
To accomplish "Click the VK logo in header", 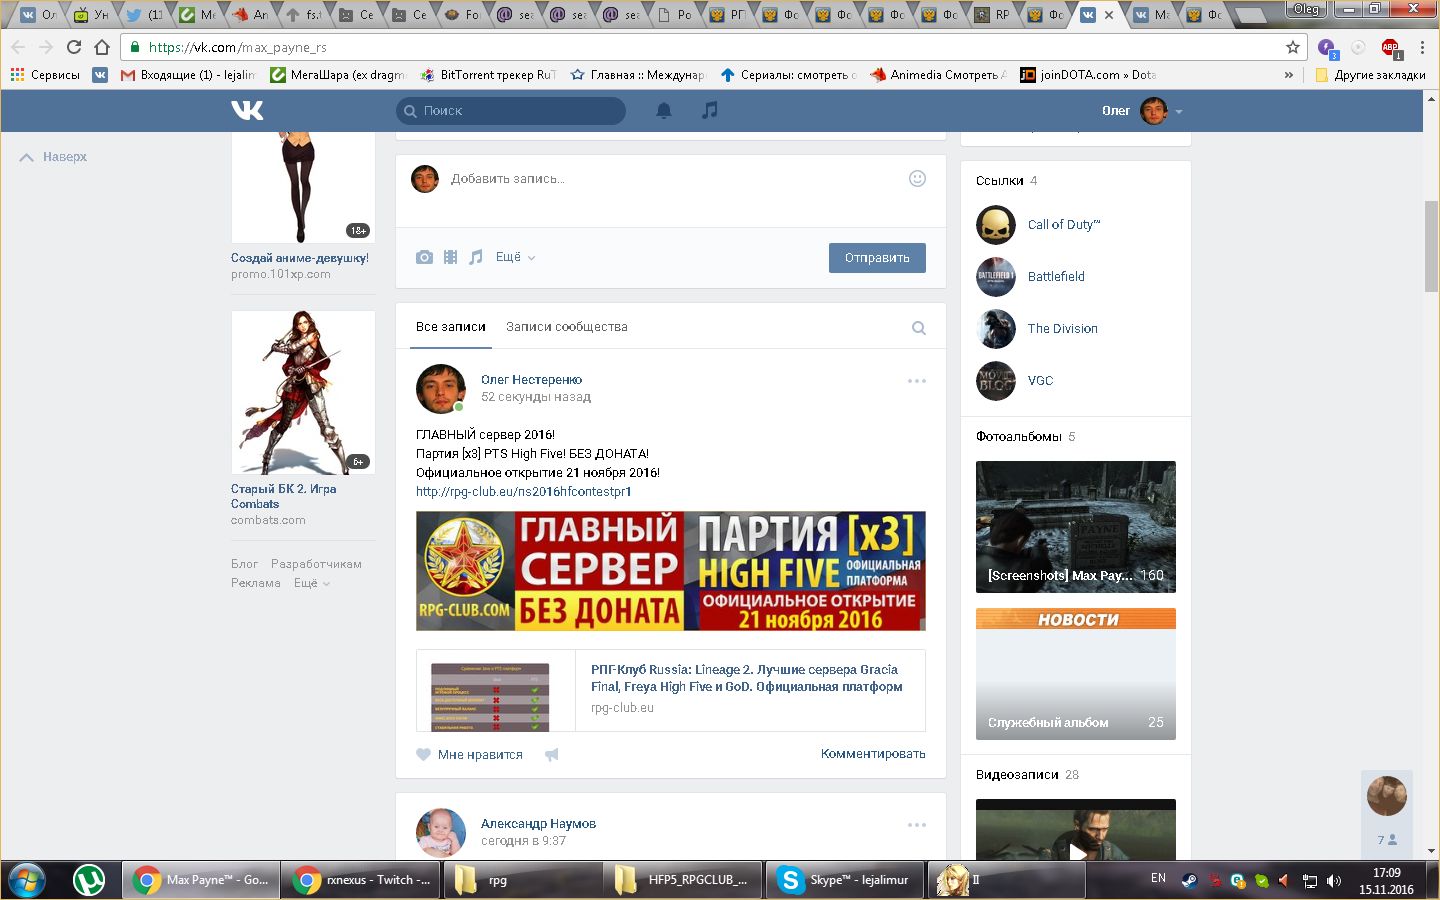I will [247, 111].
